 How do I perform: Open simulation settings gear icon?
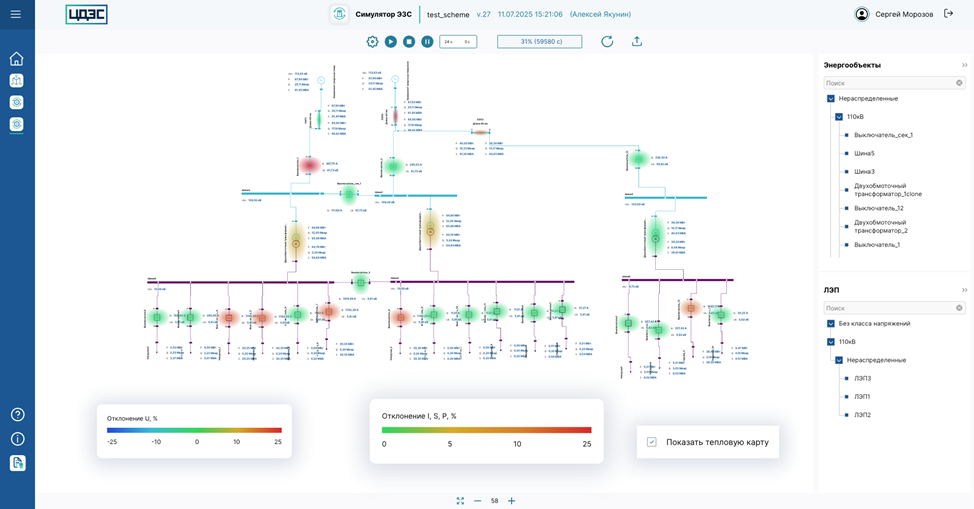coord(372,42)
